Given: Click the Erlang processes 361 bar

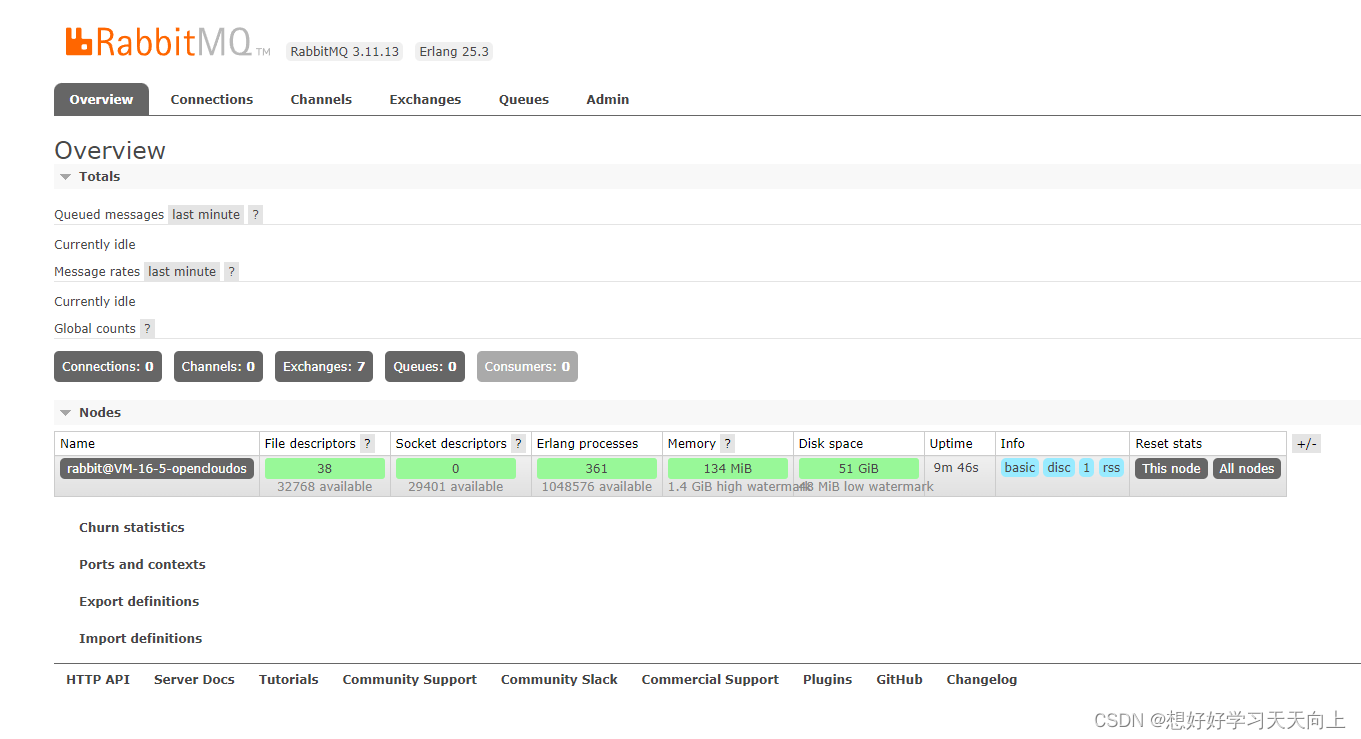Looking at the screenshot, I should pos(597,469).
